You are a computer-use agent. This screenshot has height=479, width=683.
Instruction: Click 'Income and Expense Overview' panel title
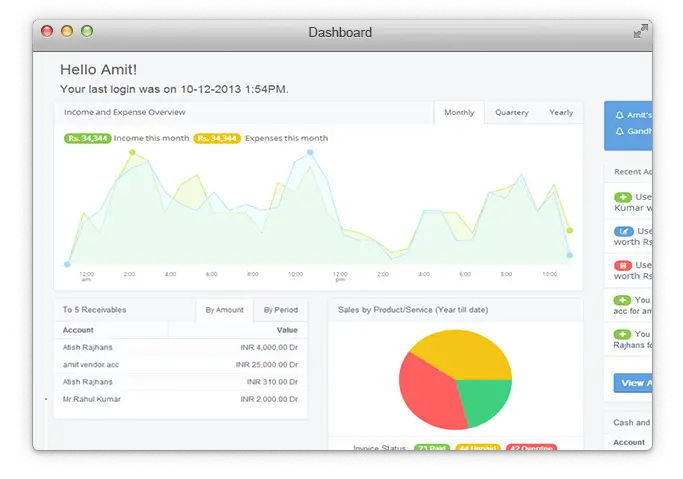[125, 112]
